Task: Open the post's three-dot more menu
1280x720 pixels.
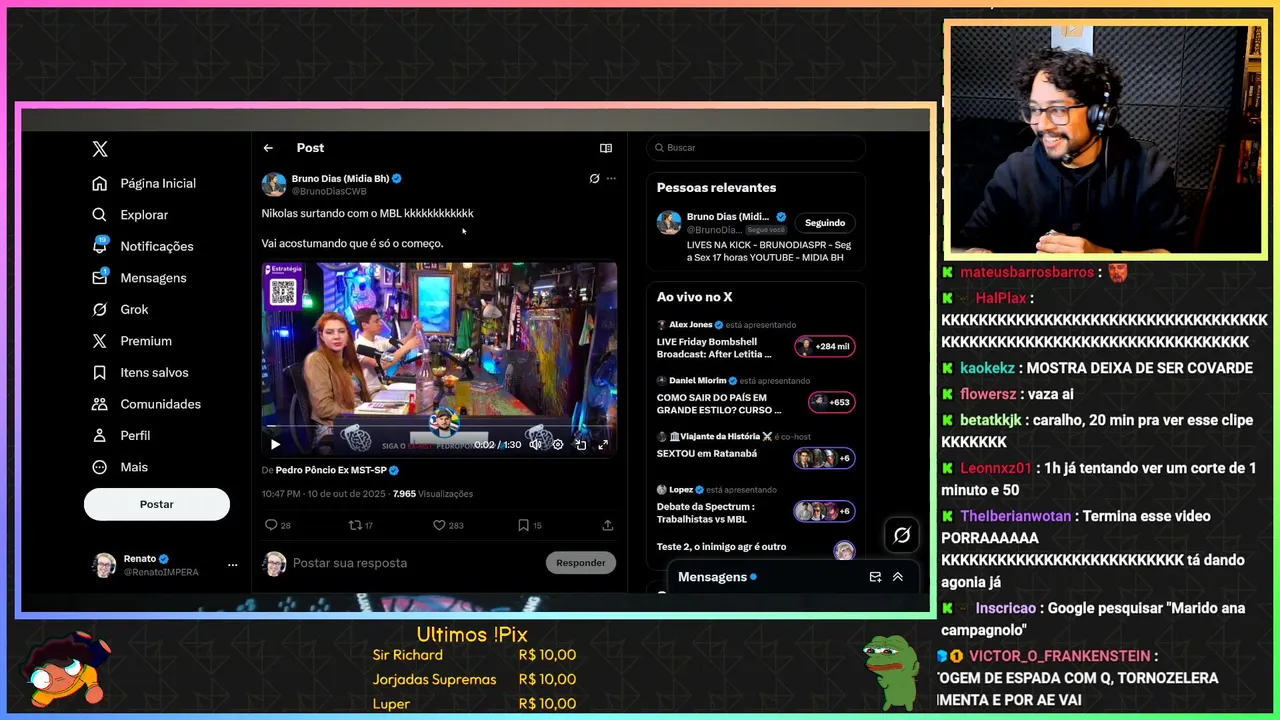Action: coord(611,179)
